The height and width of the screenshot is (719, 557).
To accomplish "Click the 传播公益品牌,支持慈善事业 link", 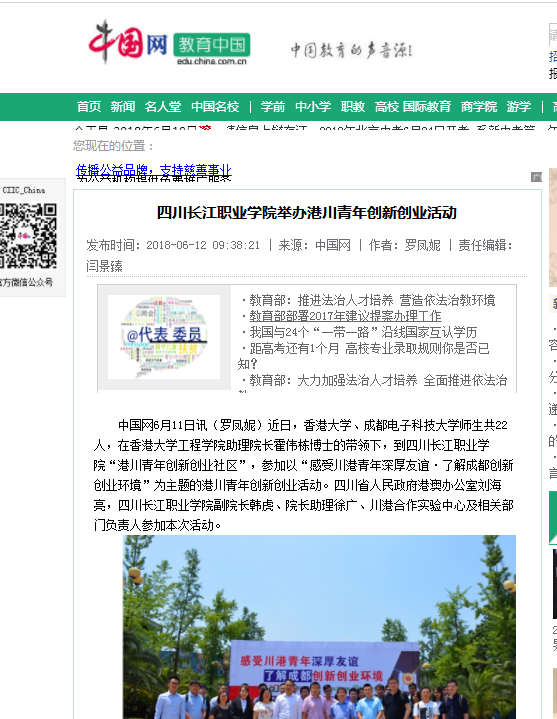I will pyautogui.click(x=154, y=170).
